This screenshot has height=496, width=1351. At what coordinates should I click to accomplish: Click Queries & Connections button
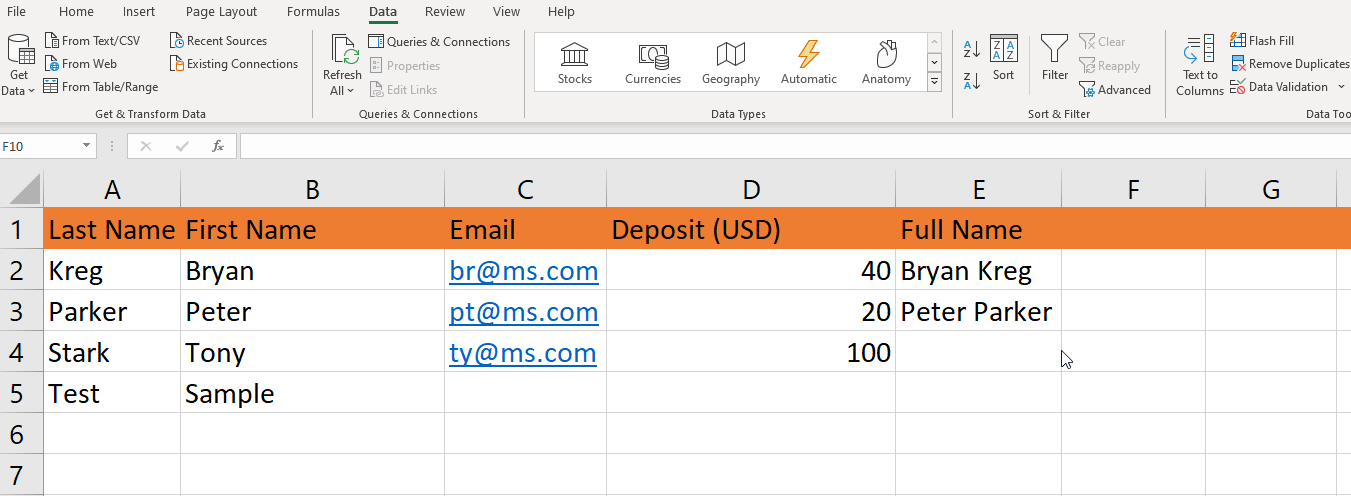point(439,42)
